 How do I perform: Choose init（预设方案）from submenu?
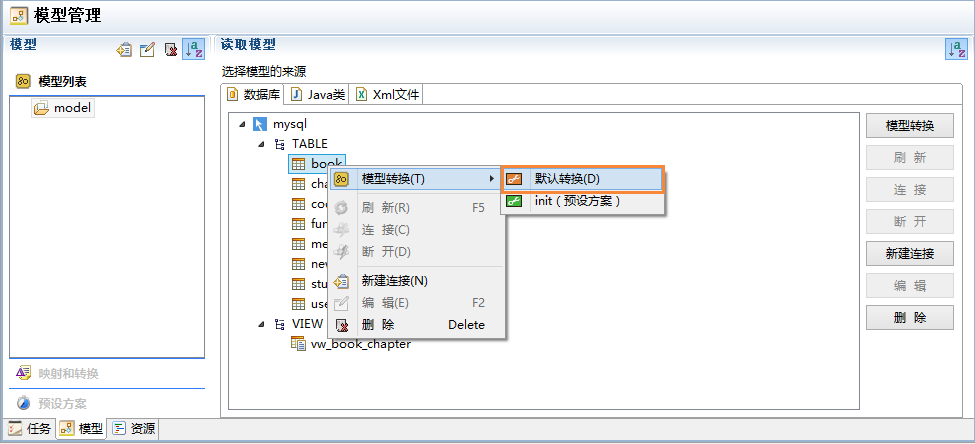(583, 201)
